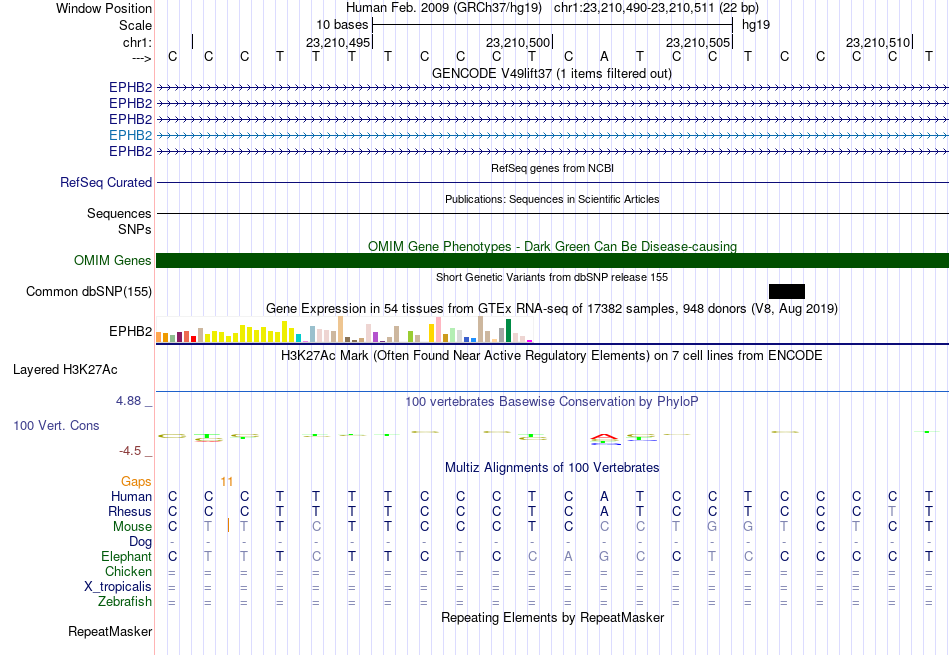Select the Chicken alignment row label
The width and height of the screenshot is (950, 655).
coord(128,571)
